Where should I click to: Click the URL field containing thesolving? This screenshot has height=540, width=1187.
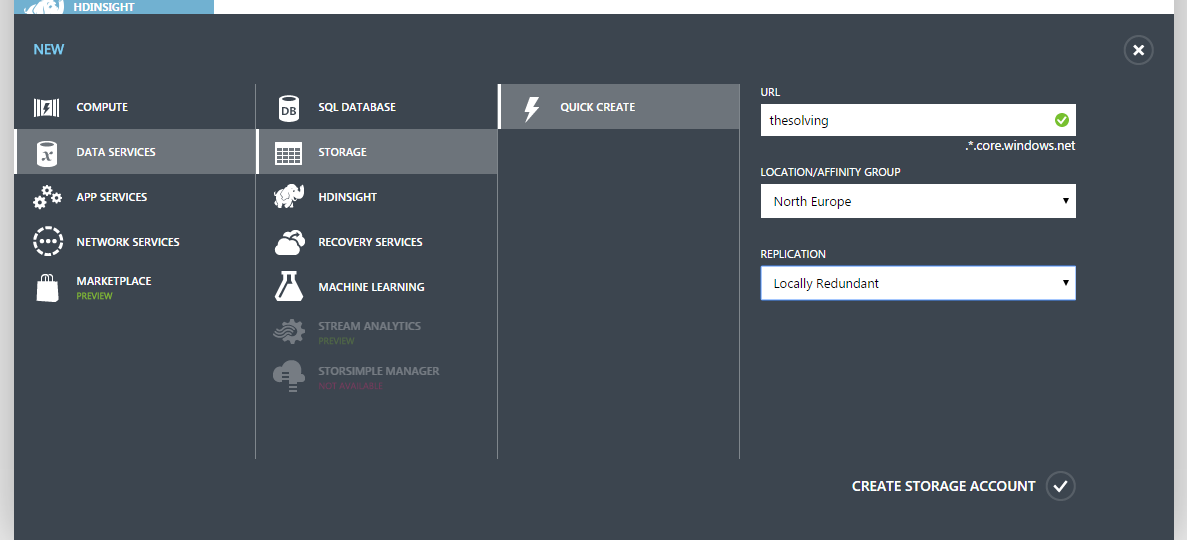click(x=918, y=120)
